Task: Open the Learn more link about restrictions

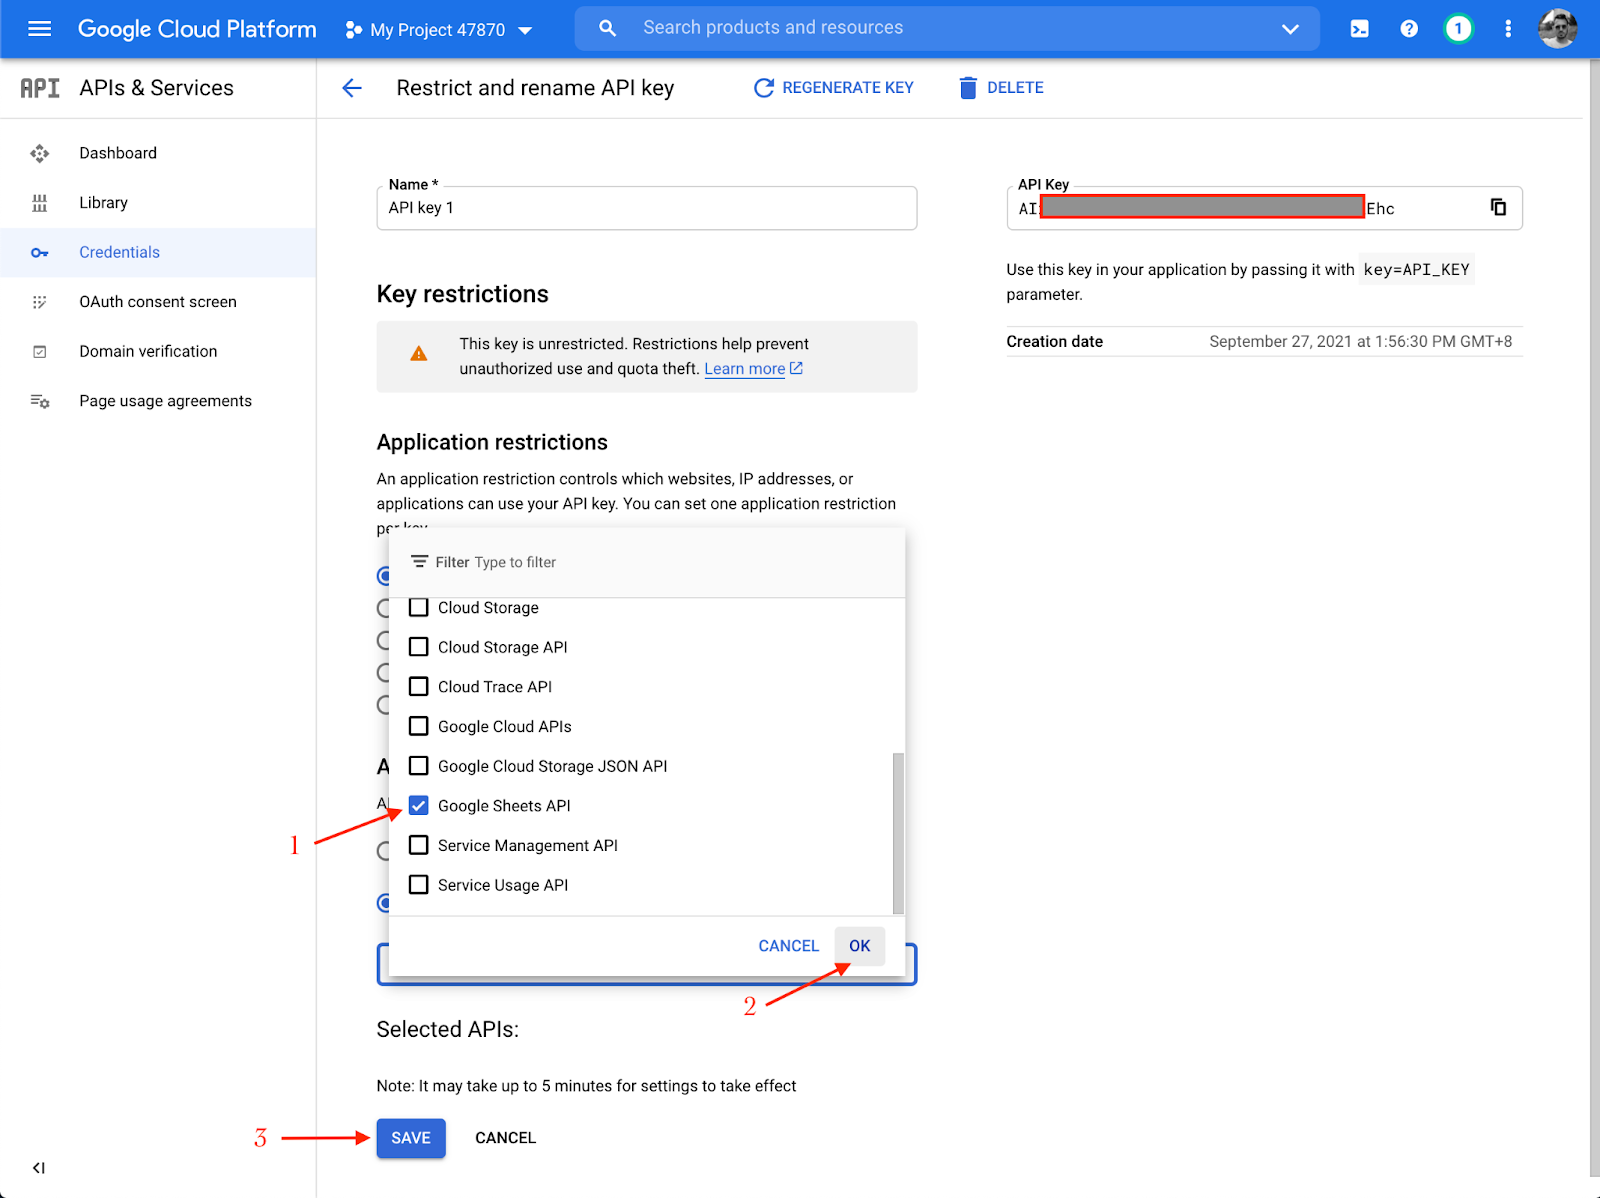Action: point(746,368)
